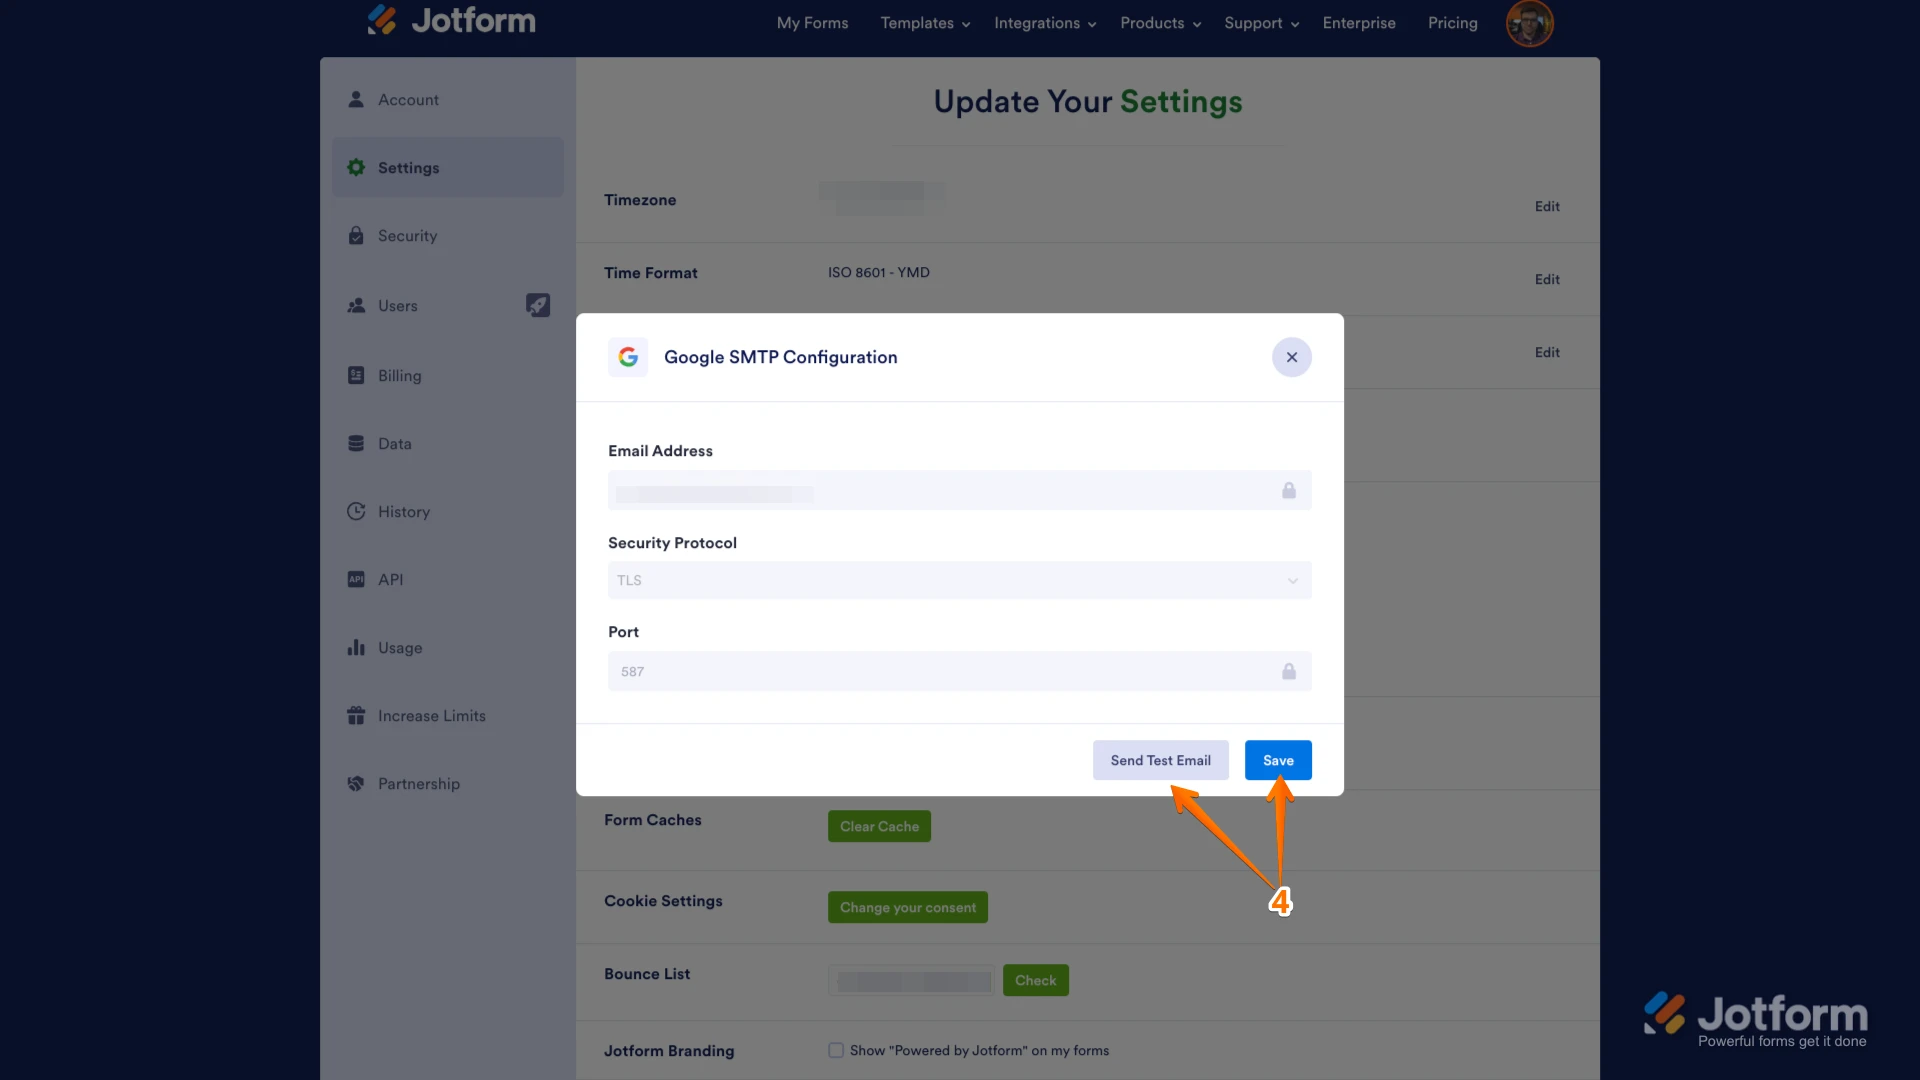
Task: Open History from the sidebar
Action: (403, 512)
